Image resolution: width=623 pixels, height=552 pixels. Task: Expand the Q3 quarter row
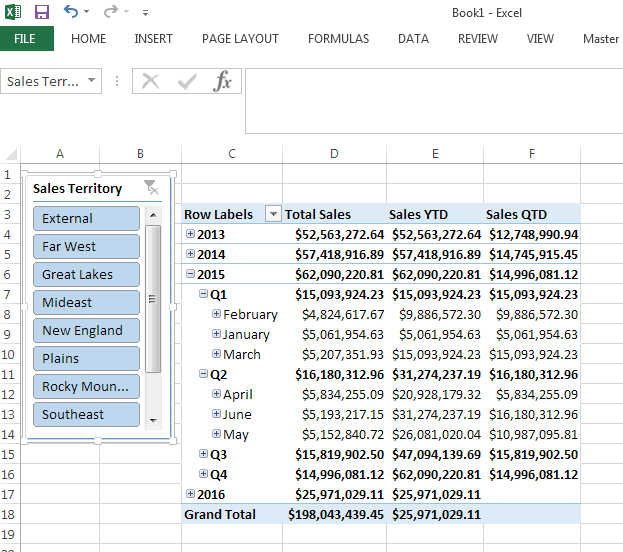[204, 454]
